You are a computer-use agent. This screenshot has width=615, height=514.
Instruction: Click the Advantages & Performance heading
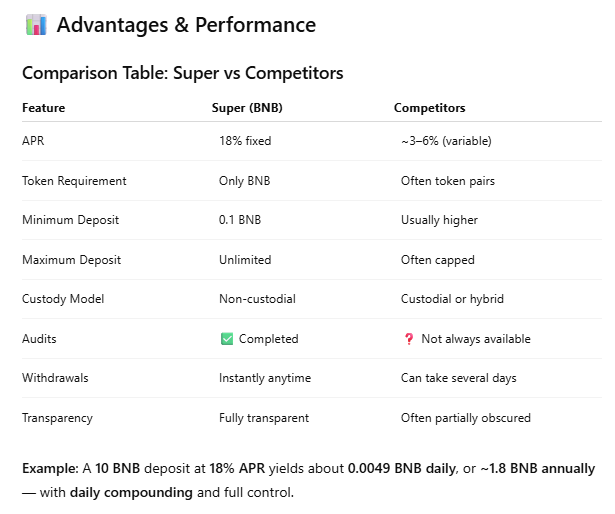pyautogui.click(x=186, y=25)
